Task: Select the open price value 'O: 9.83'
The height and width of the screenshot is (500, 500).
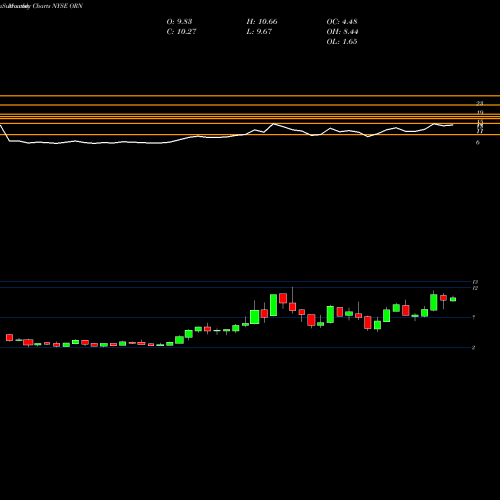Action: point(179,21)
